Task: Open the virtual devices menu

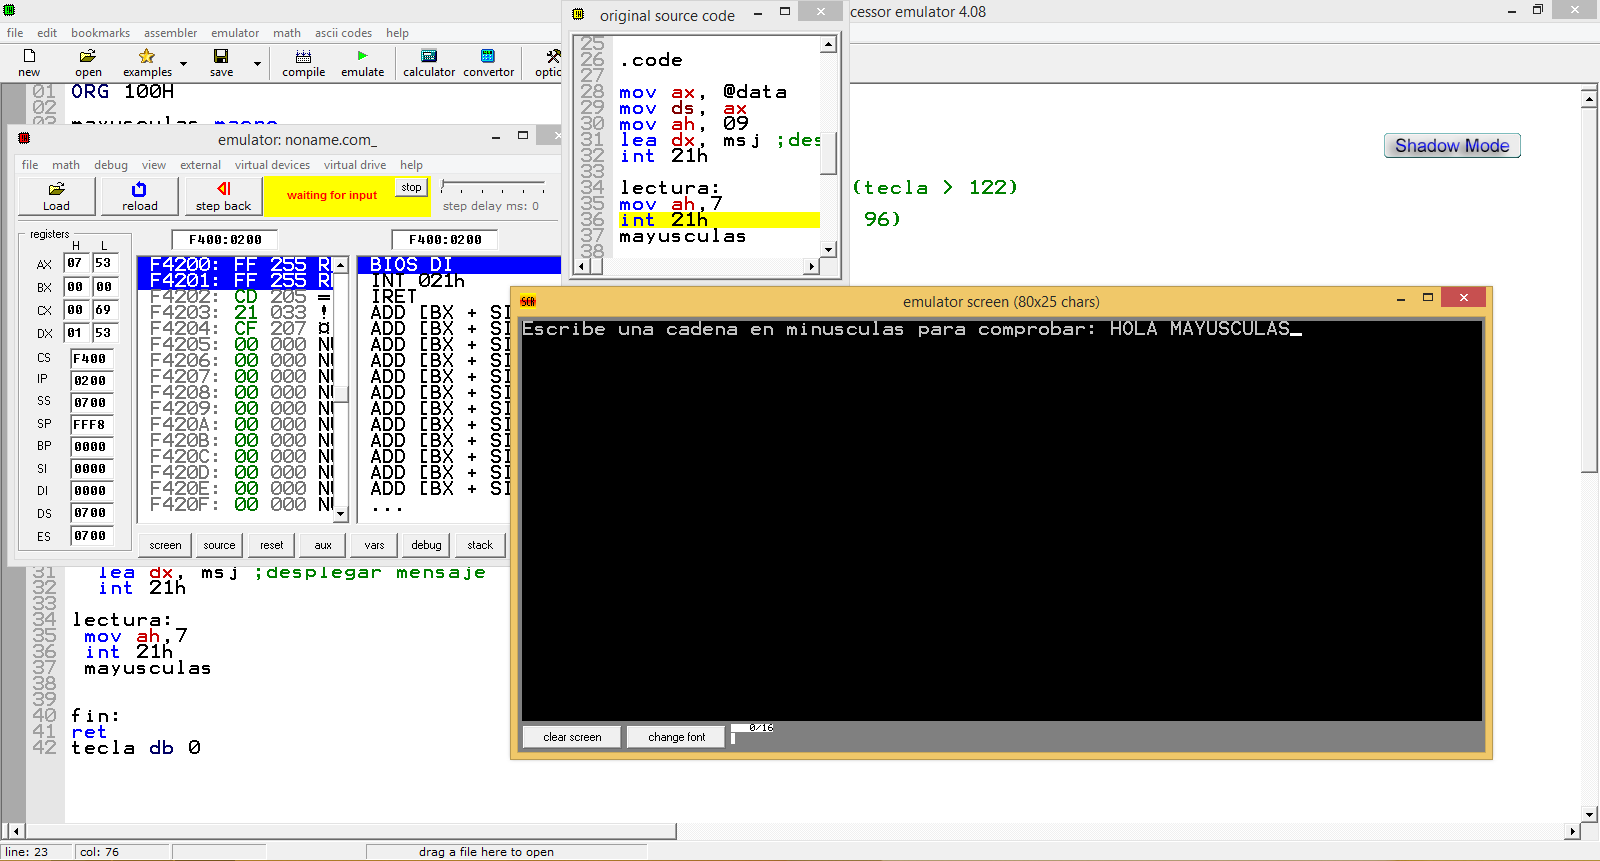Action: (x=272, y=165)
